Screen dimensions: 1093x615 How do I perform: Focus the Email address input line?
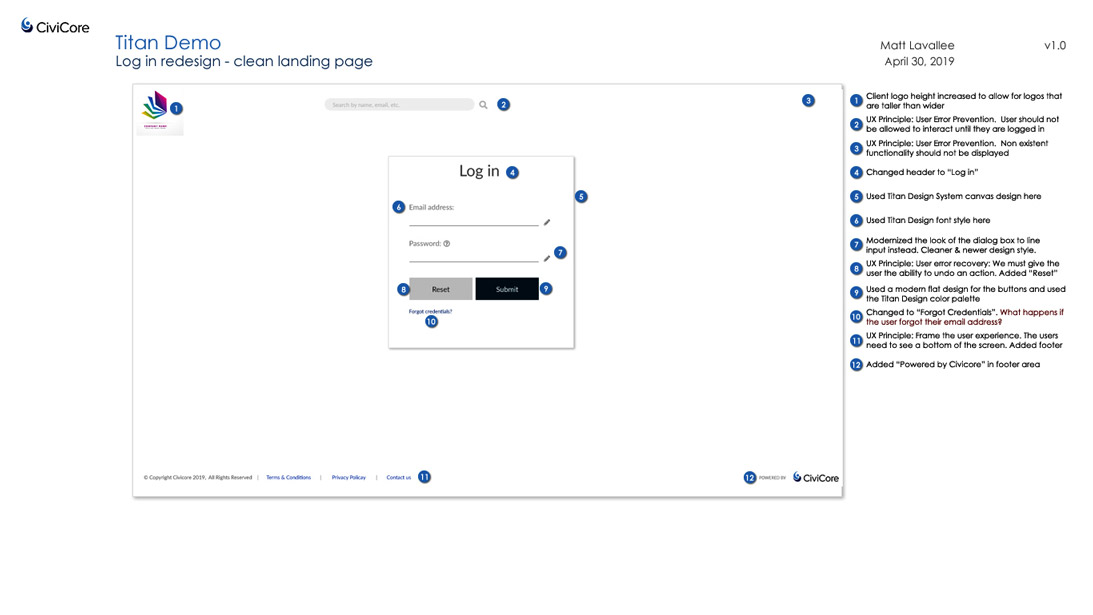click(x=473, y=220)
